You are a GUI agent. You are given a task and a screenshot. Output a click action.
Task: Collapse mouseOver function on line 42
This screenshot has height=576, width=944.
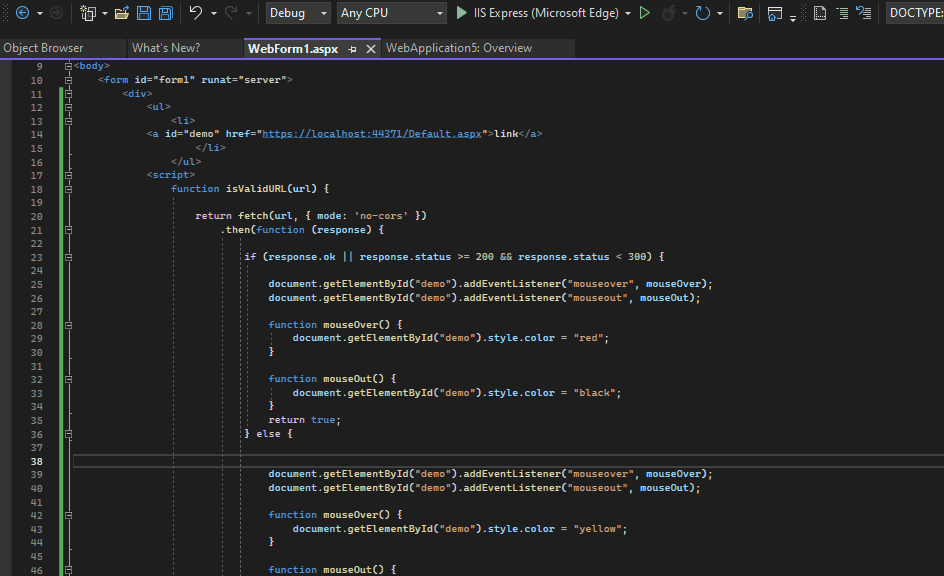[x=68, y=515]
